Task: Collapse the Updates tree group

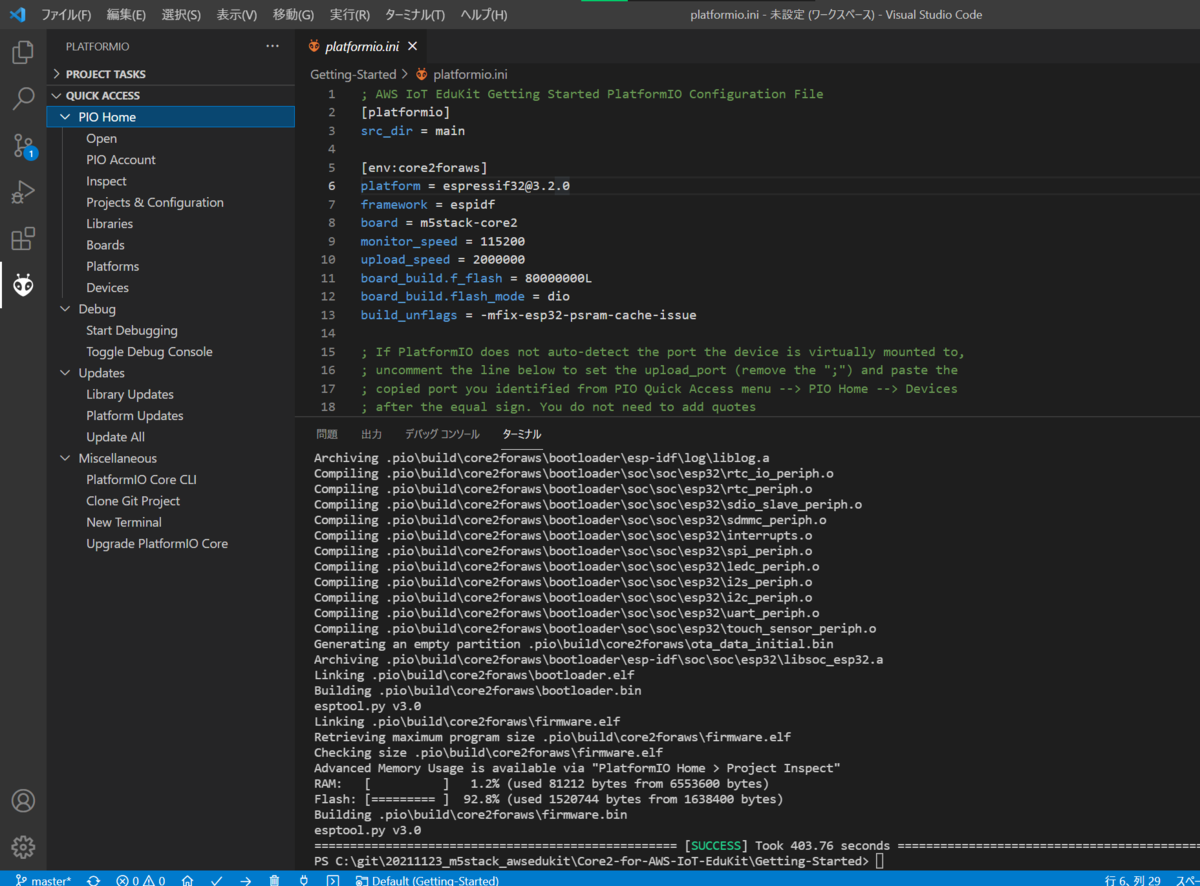Action: pyautogui.click(x=66, y=373)
